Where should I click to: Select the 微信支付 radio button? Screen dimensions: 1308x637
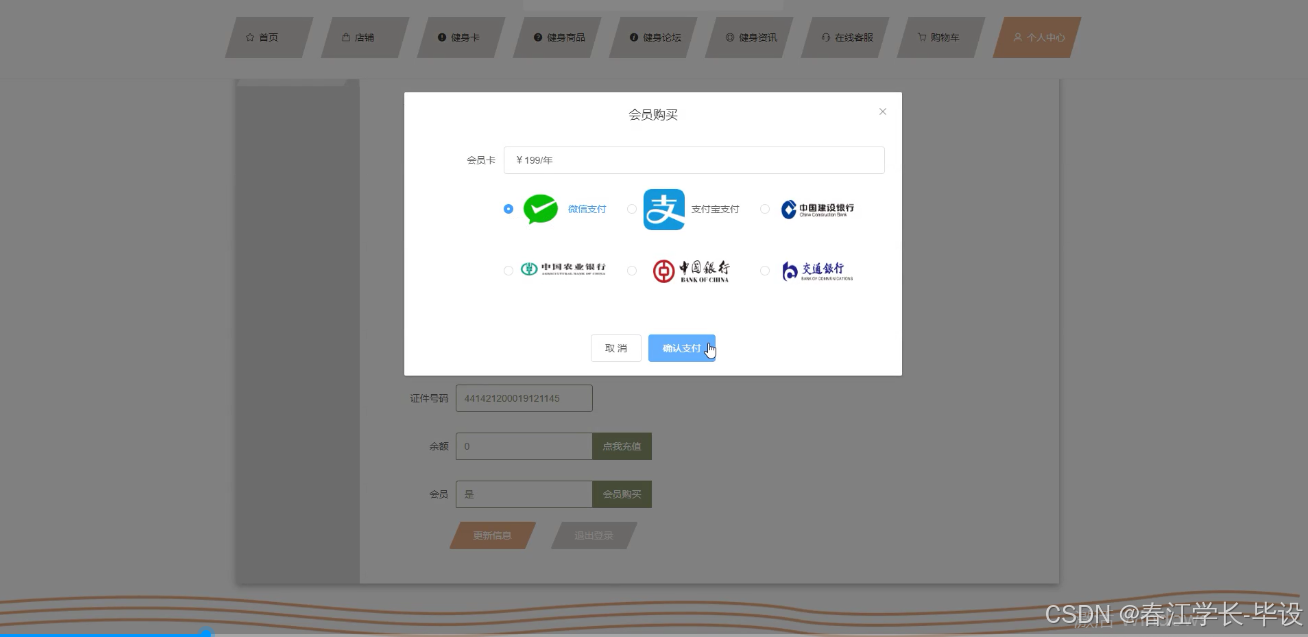coord(508,209)
